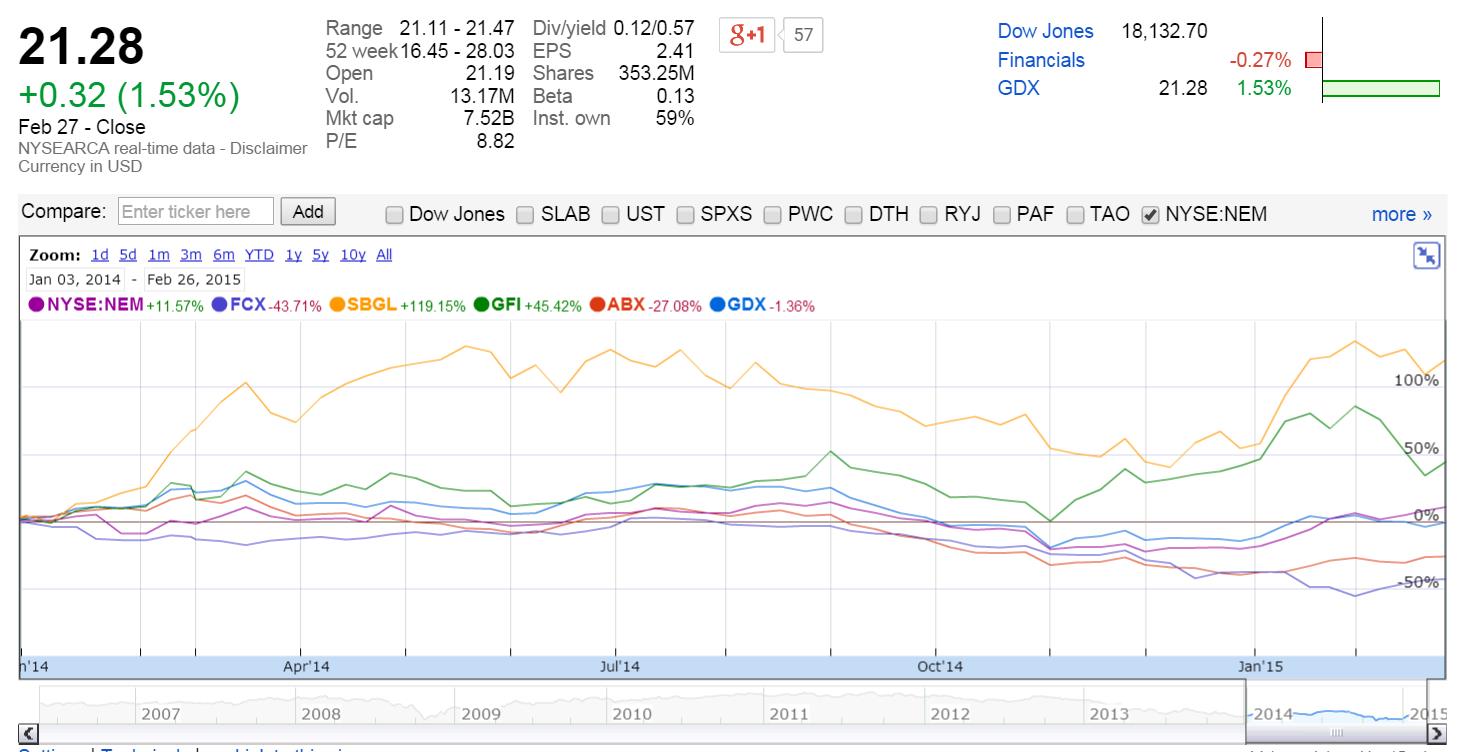
Task: Click the FCX legend dot
Action: pos(219,305)
